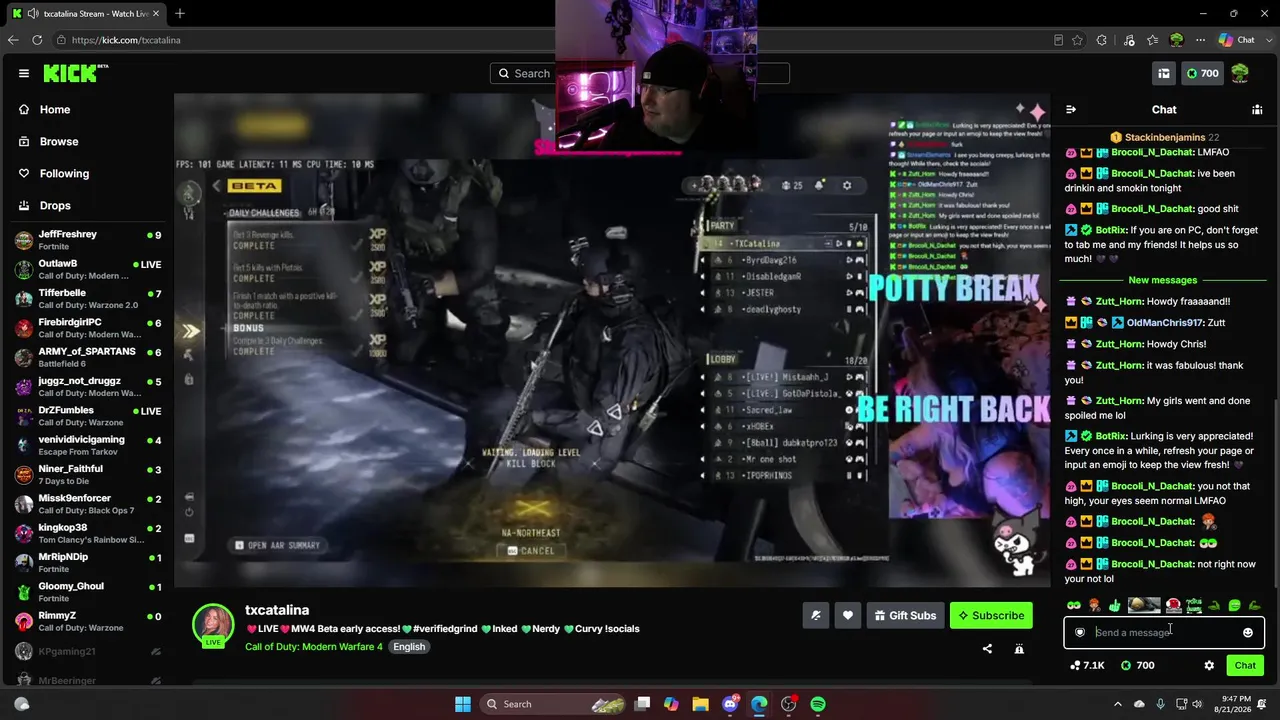
Task: Follow txcatalina with the heart button
Action: click(x=848, y=615)
